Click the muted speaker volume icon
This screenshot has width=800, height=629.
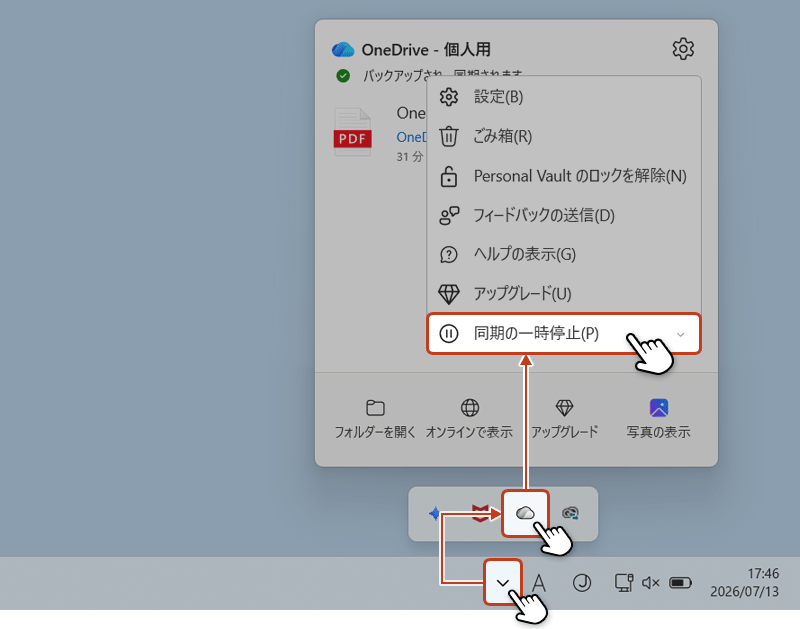pyautogui.click(x=651, y=583)
